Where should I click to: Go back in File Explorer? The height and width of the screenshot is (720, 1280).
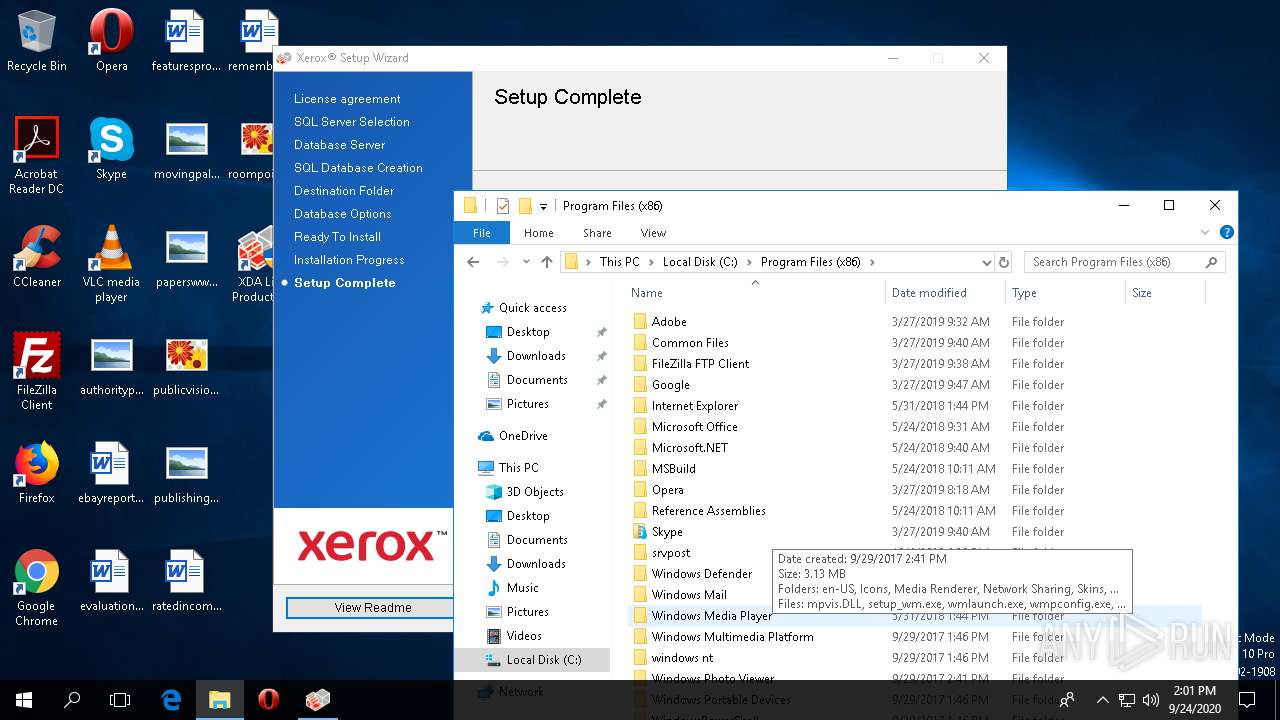[x=473, y=262]
